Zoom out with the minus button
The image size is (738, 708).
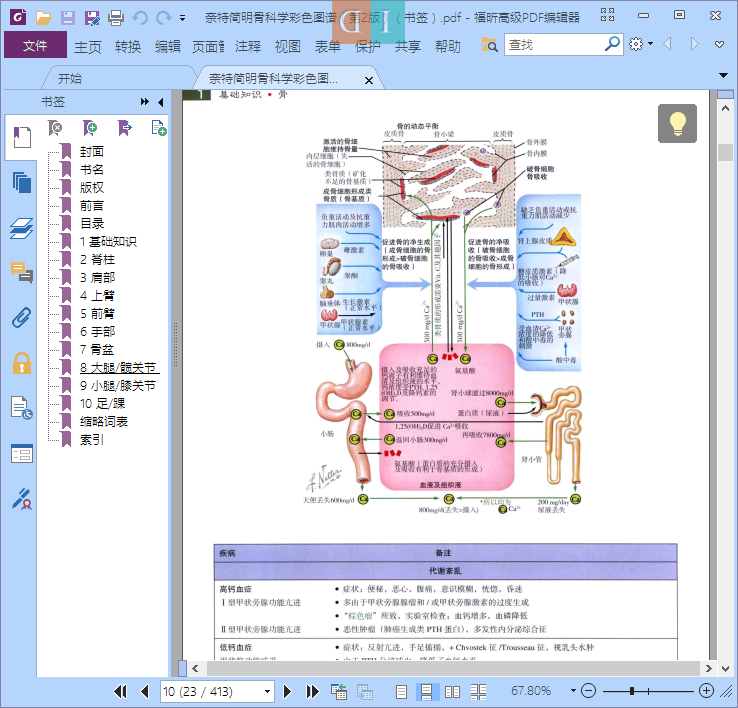tap(588, 691)
